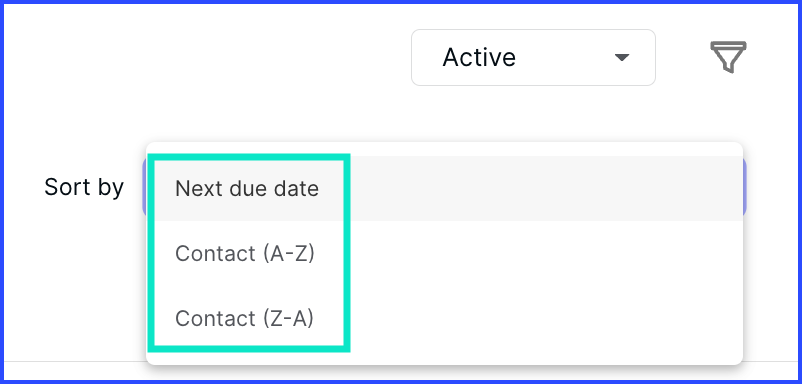Toggle the filter panel via funnel icon

tap(728, 57)
